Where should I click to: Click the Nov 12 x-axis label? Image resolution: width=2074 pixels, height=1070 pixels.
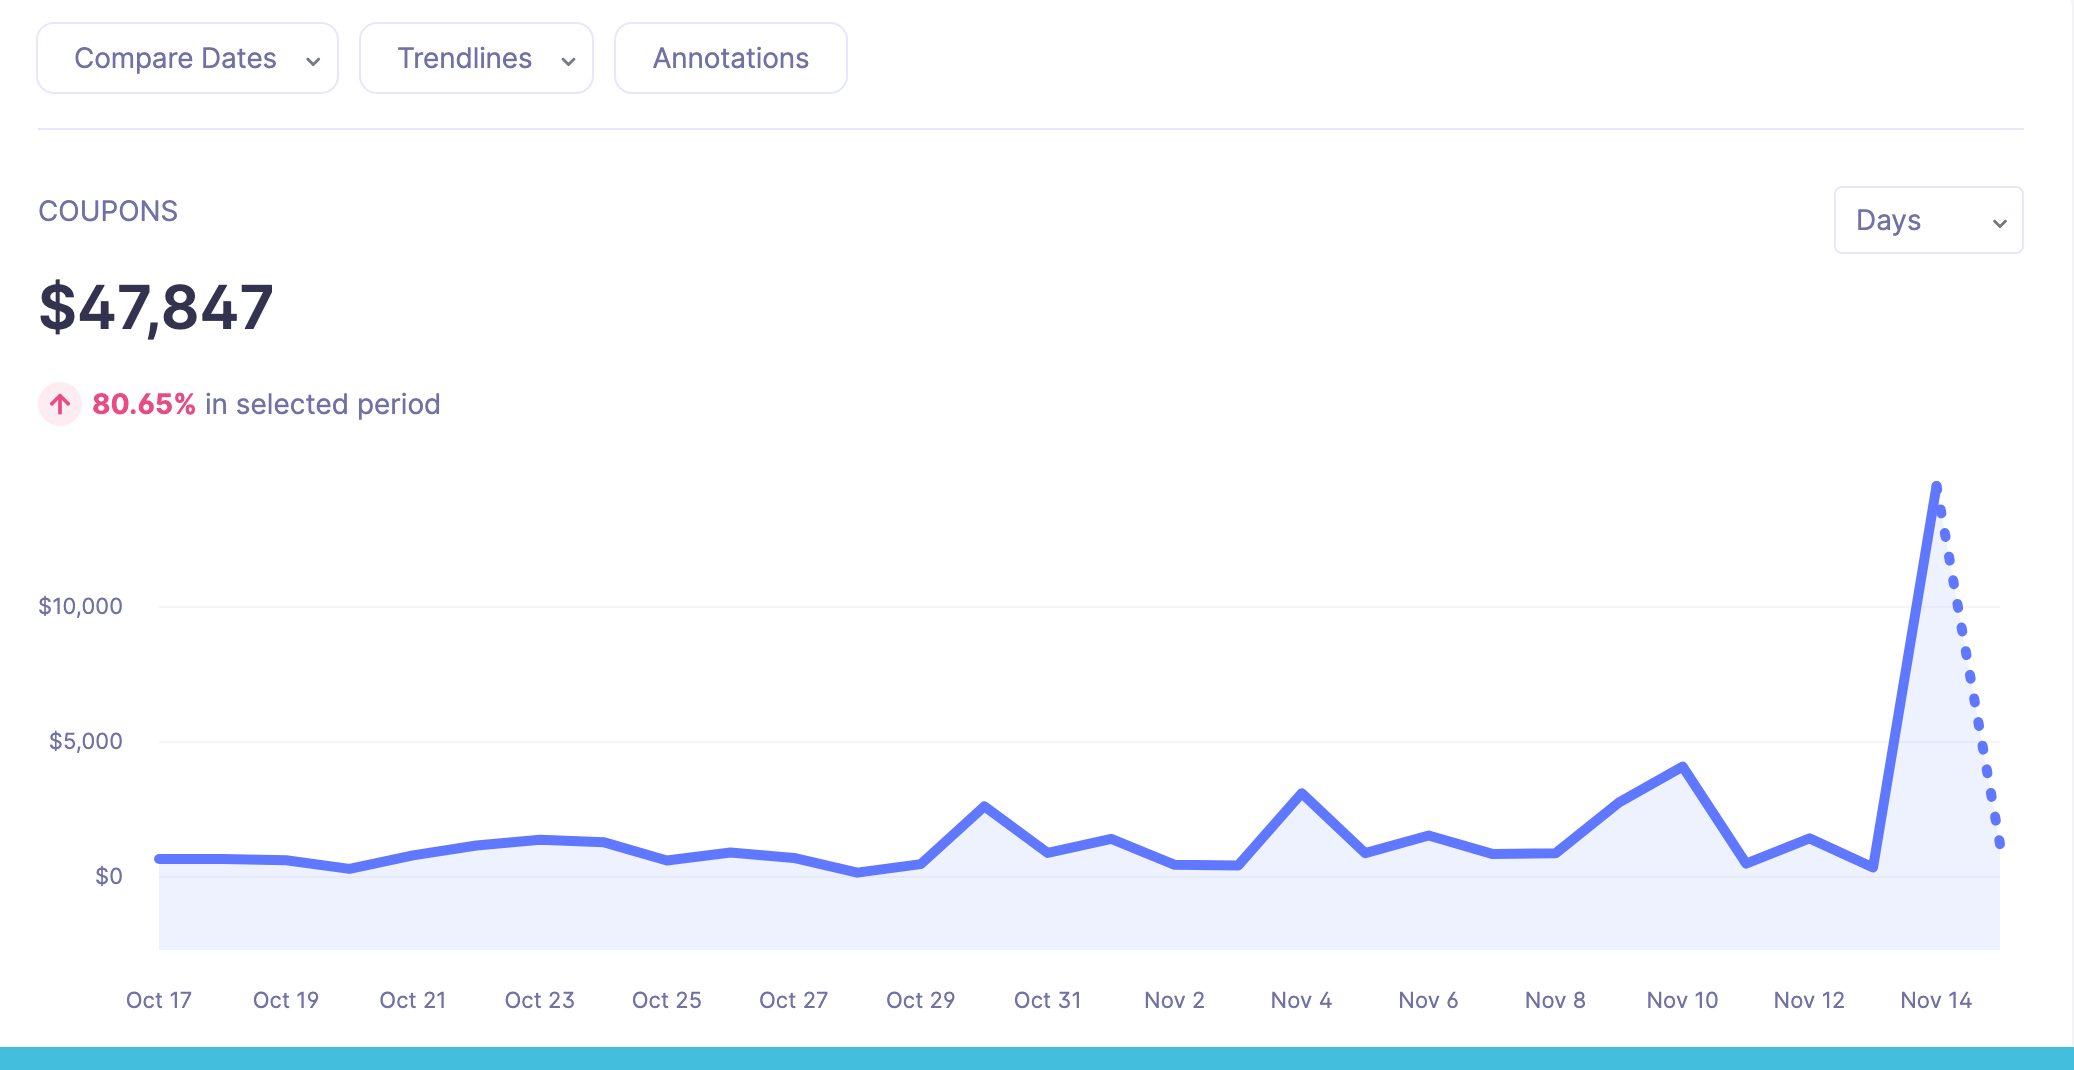point(1810,1000)
